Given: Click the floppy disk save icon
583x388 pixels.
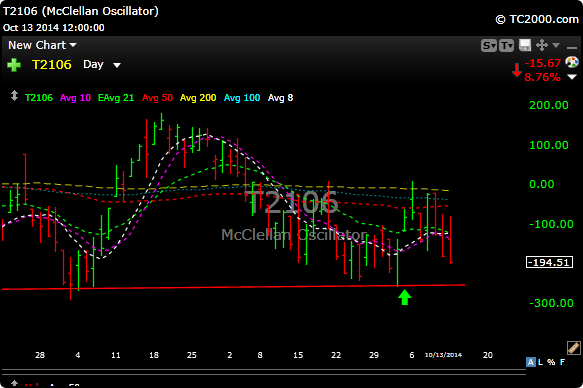Looking at the screenshot, I should click(x=525, y=45).
